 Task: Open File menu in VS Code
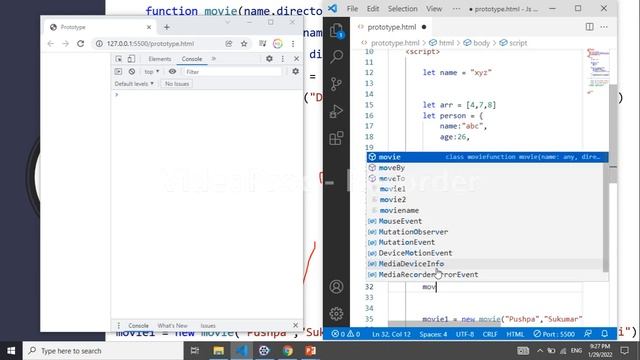(352, 9)
